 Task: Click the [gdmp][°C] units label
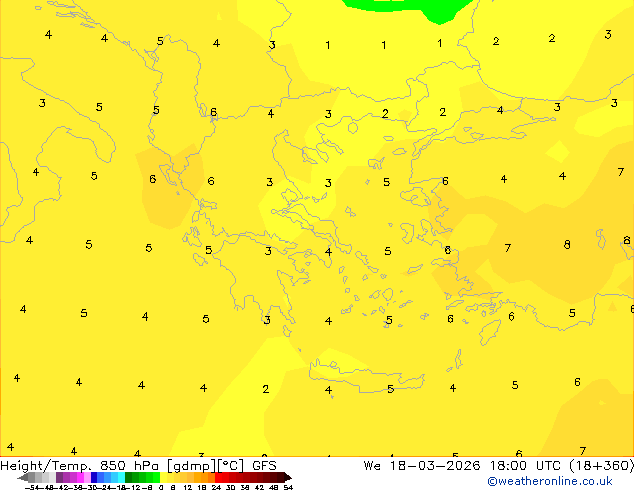click(x=205, y=466)
